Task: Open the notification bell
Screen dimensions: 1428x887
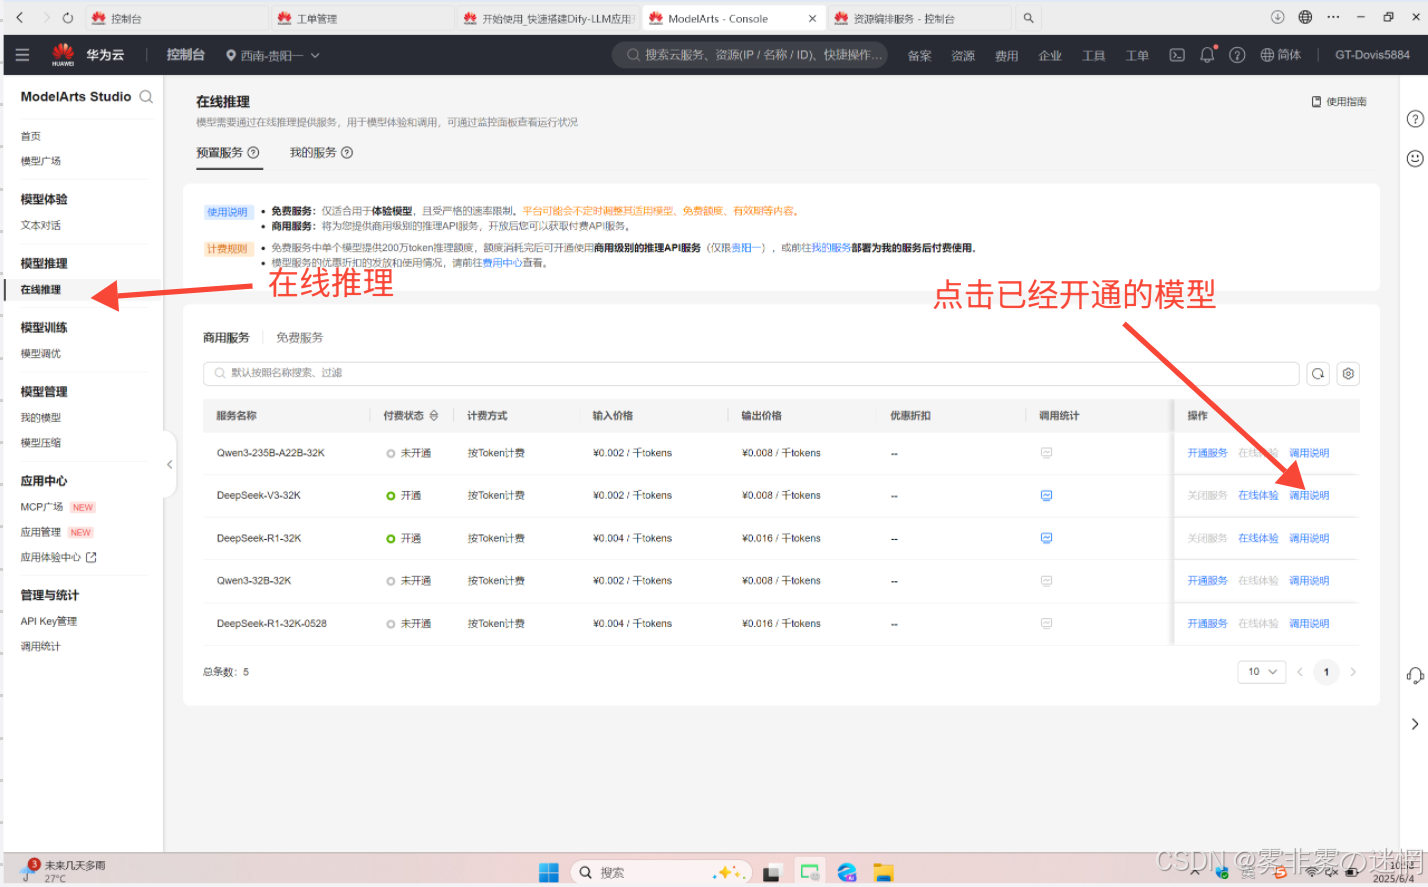Action: pos(1207,55)
